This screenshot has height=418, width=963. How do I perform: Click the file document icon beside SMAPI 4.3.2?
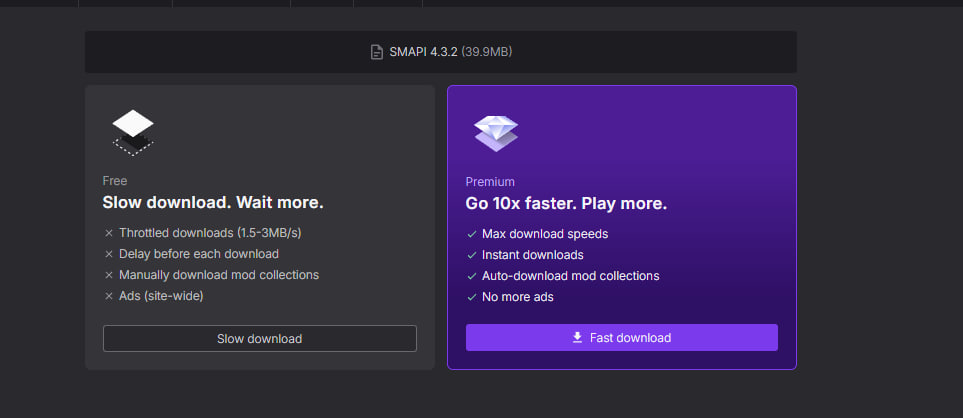pos(376,52)
